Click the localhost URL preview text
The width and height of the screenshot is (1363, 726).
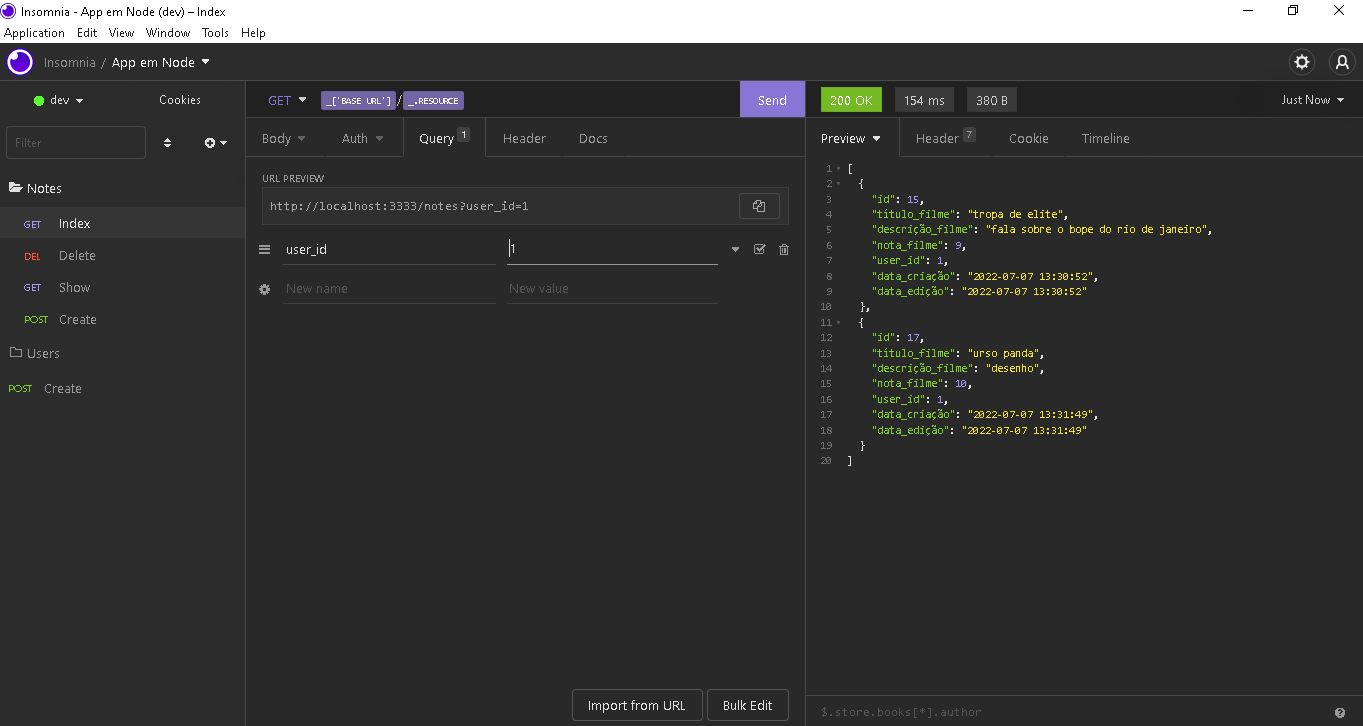(x=399, y=206)
